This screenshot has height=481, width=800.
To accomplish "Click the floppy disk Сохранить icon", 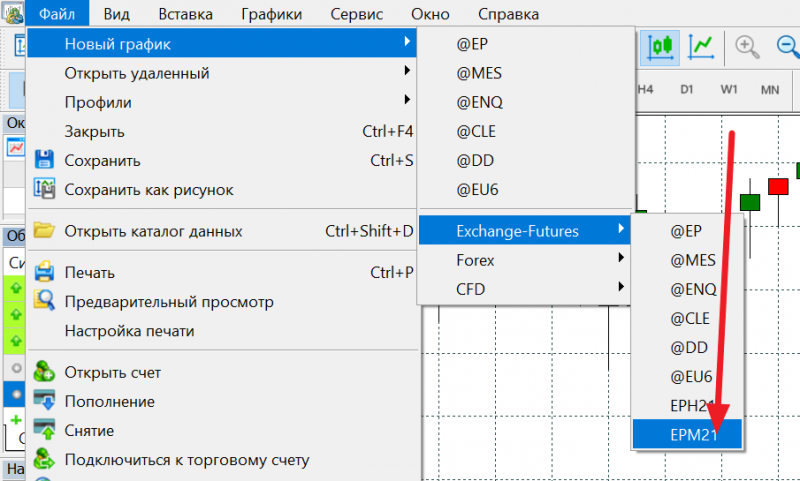I will click(43, 160).
